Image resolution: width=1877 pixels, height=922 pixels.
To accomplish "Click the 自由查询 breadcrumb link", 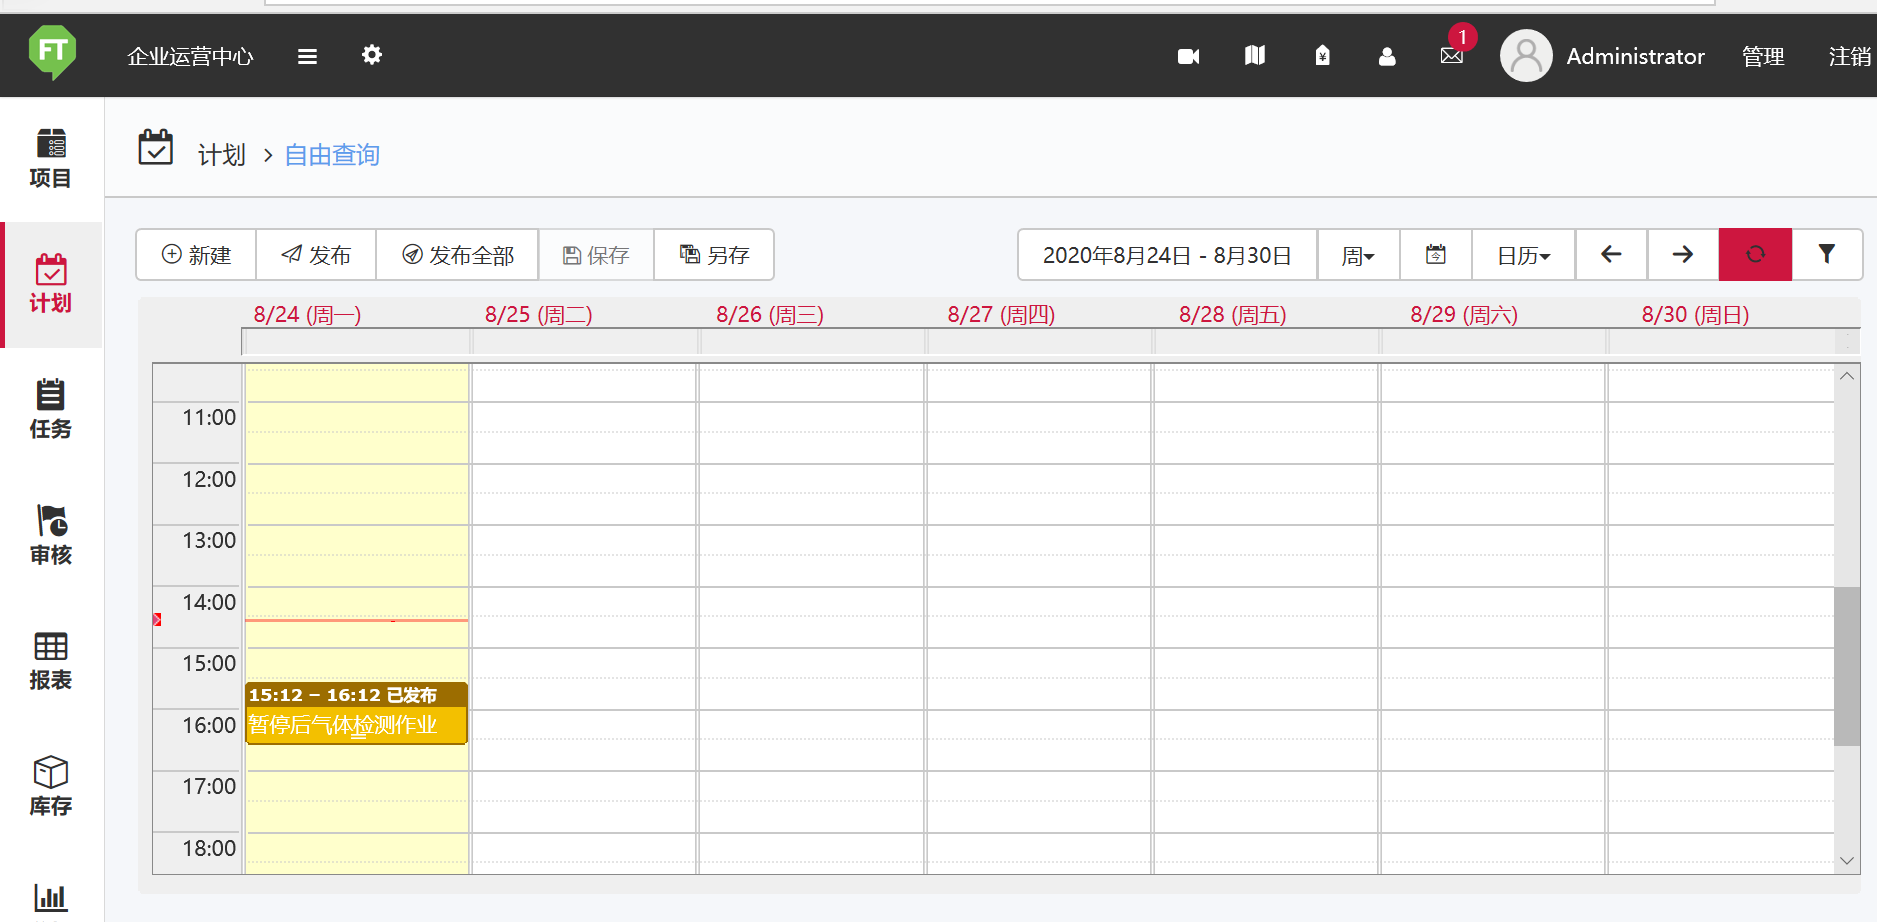I will pyautogui.click(x=332, y=155).
